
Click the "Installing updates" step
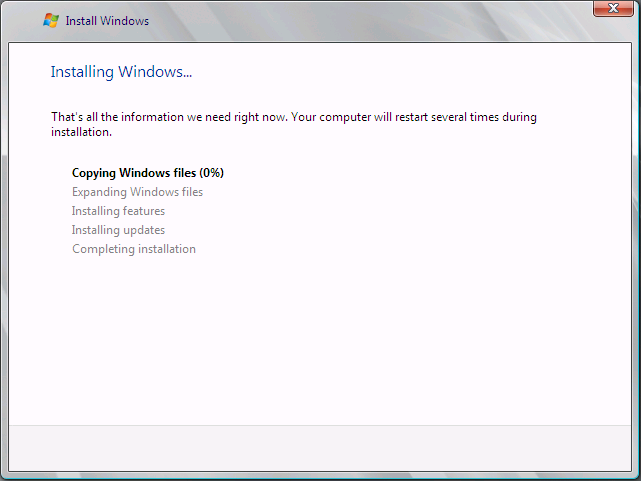coord(118,230)
